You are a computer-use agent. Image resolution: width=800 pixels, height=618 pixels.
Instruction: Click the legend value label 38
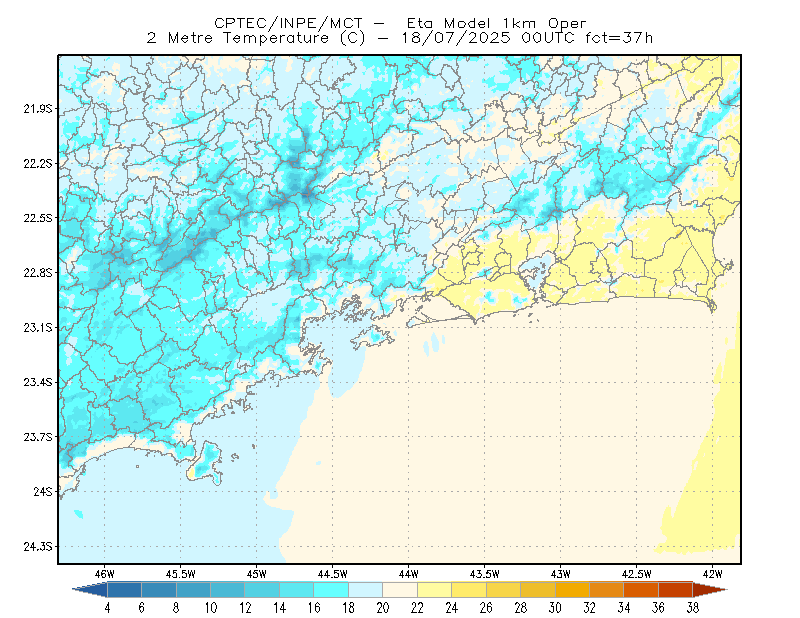click(692, 608)
